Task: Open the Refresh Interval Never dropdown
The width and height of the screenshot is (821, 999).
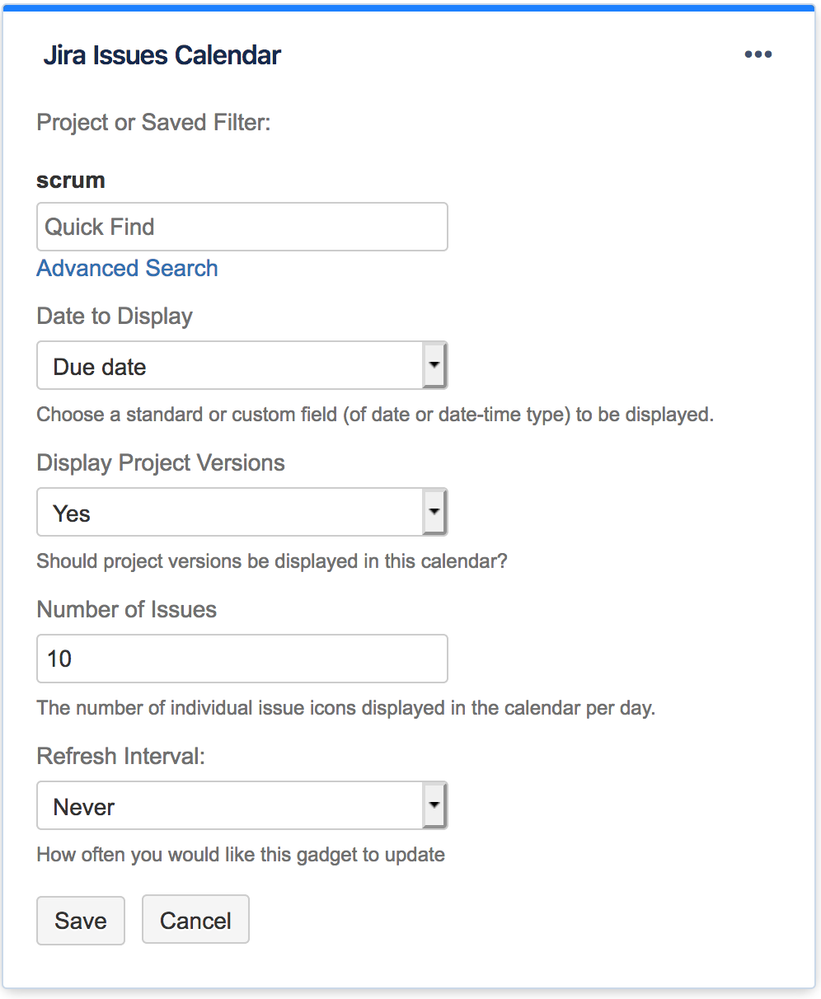Action: point(241,806)
